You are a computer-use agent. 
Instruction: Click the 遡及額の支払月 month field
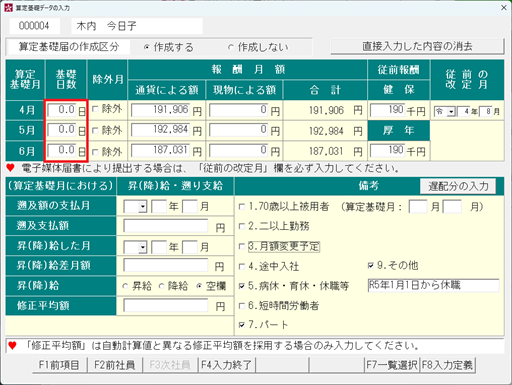(x=190, y=207)
